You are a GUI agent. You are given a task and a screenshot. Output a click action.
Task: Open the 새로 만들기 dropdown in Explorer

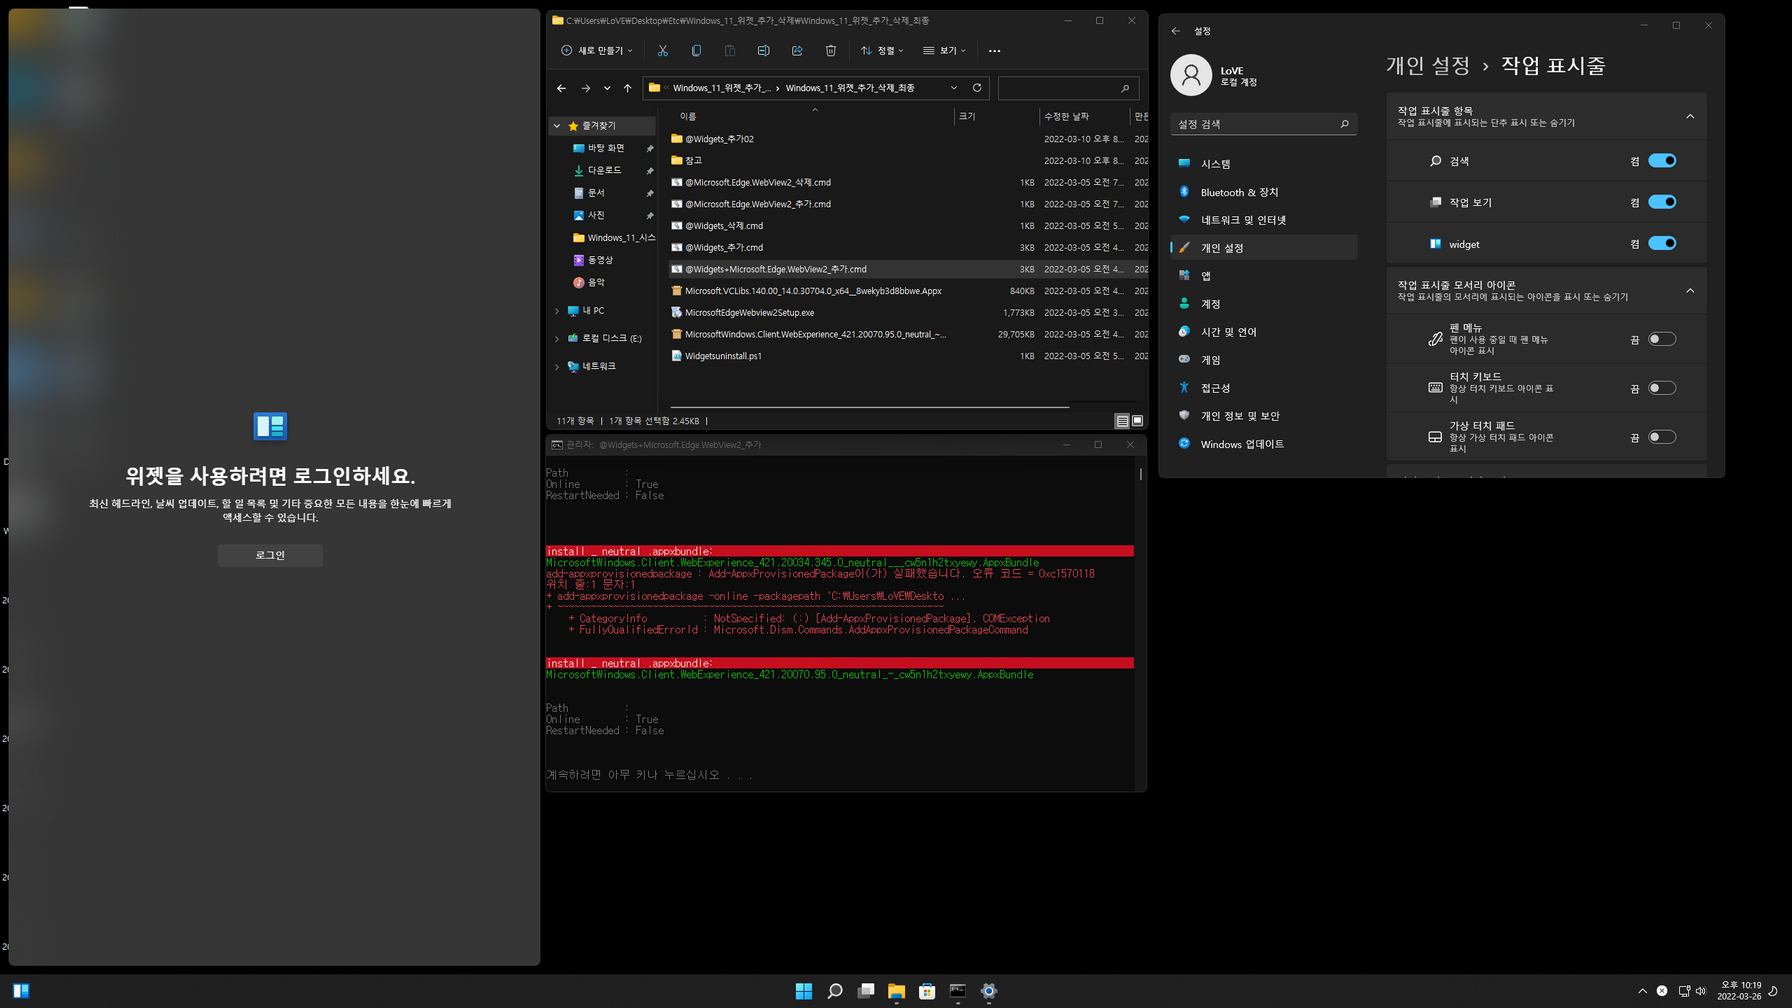597,50
